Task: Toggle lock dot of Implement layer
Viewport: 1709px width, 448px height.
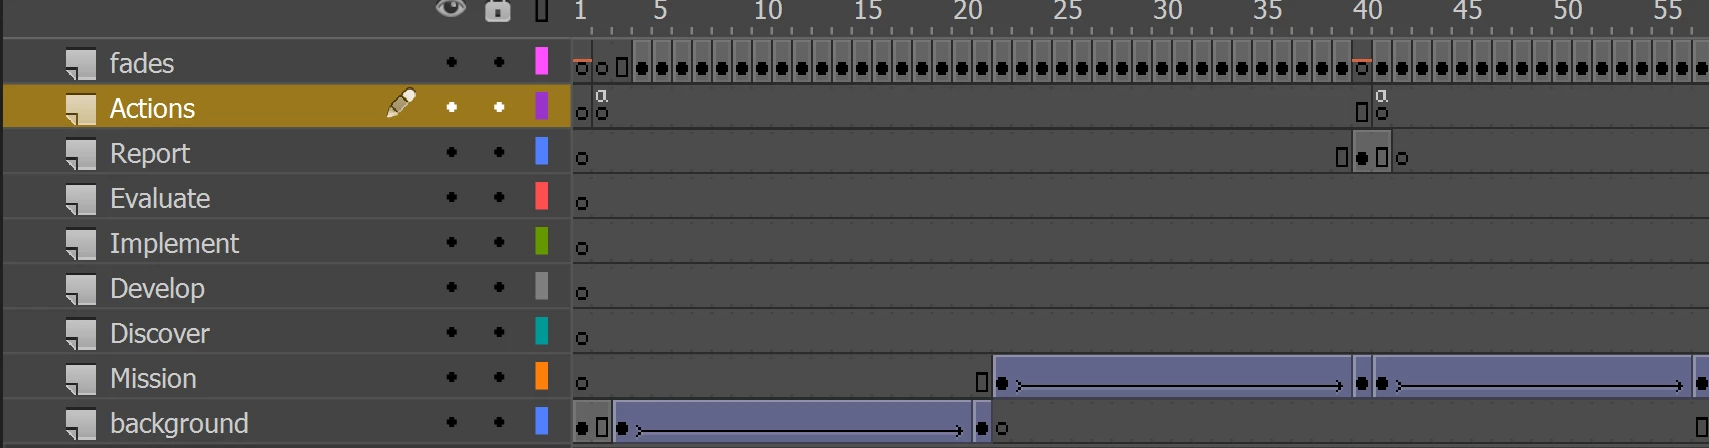Action: coord(499,242)
